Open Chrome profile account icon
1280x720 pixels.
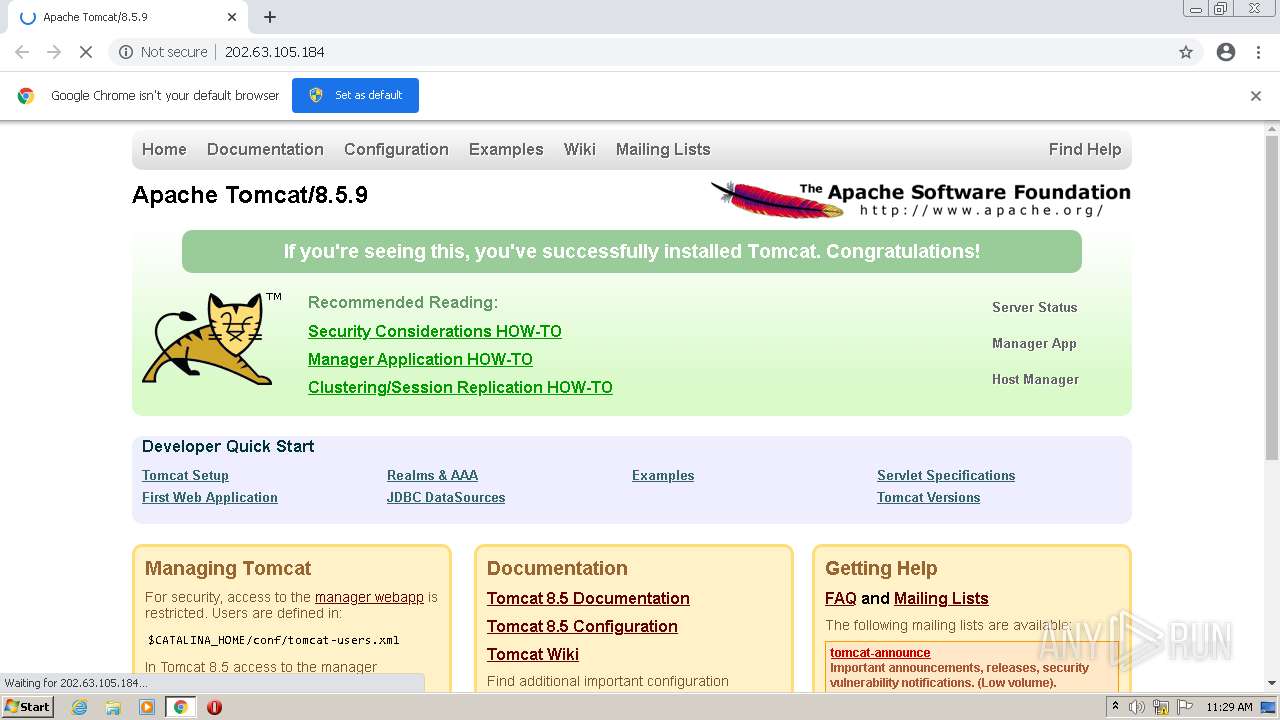click(1226, 52)
